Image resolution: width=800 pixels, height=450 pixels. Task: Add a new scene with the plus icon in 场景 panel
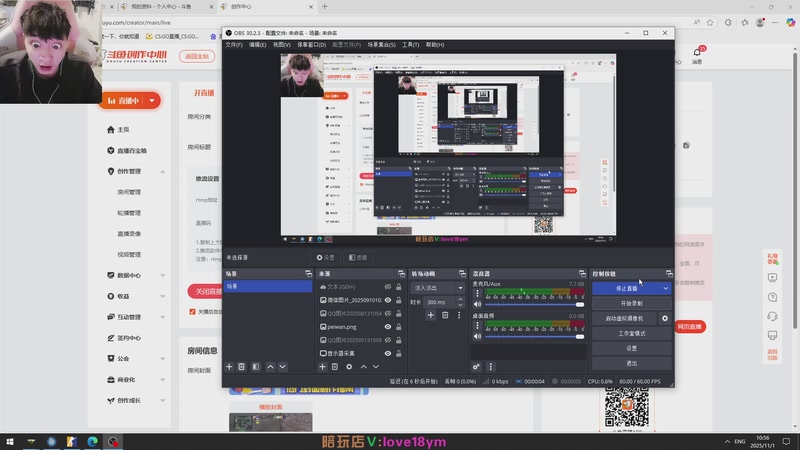[229, 367]
